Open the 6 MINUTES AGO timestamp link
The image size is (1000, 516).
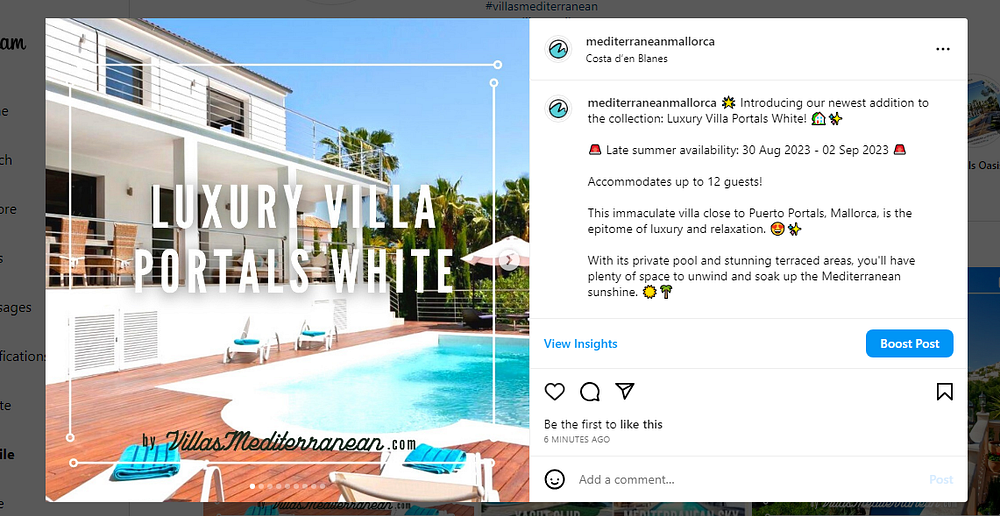[577, 439]
